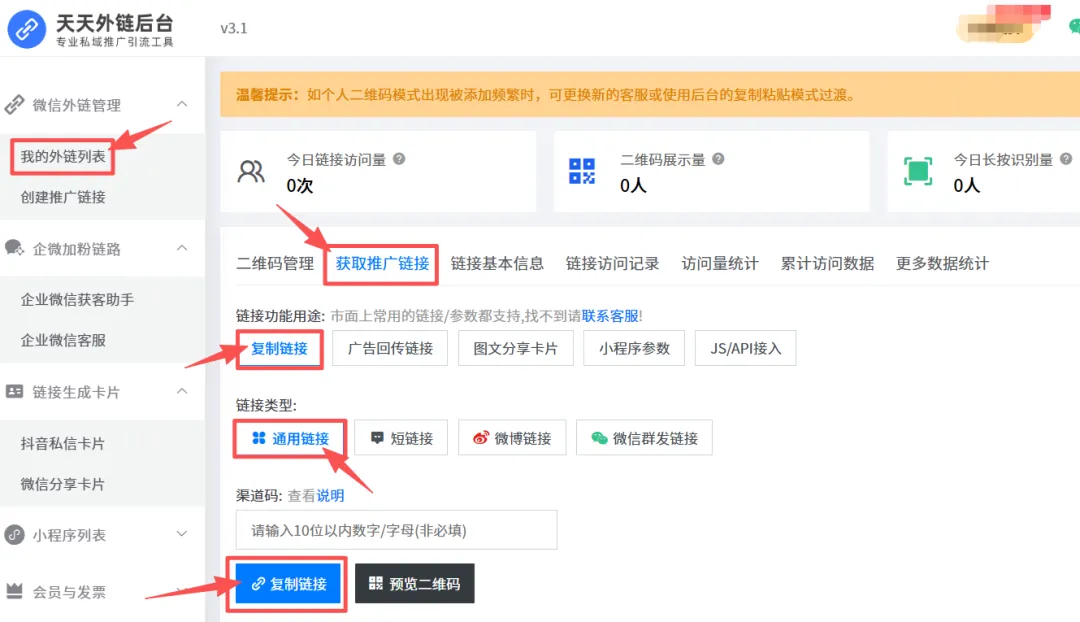
Task: Focus the 渠道码 input field
Action: coord(396,530)
